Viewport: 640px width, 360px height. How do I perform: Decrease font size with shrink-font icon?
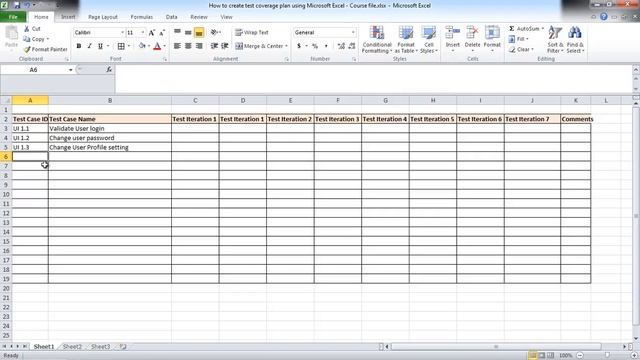tap(162, 33)
